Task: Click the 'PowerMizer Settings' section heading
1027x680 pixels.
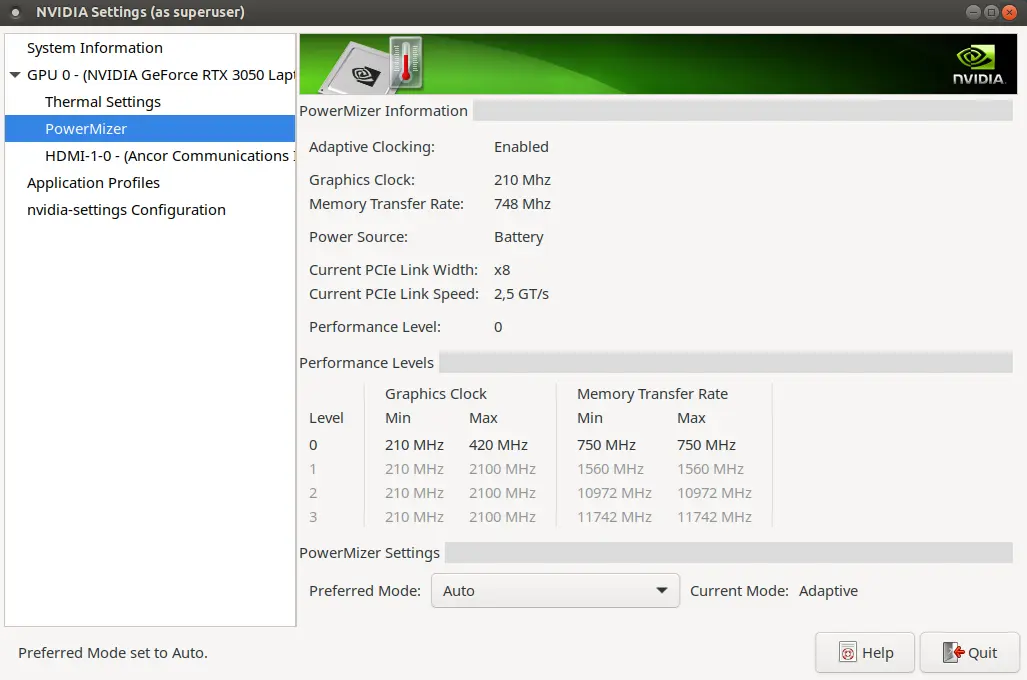Action: pyautogui.click(x=369, y=553)
